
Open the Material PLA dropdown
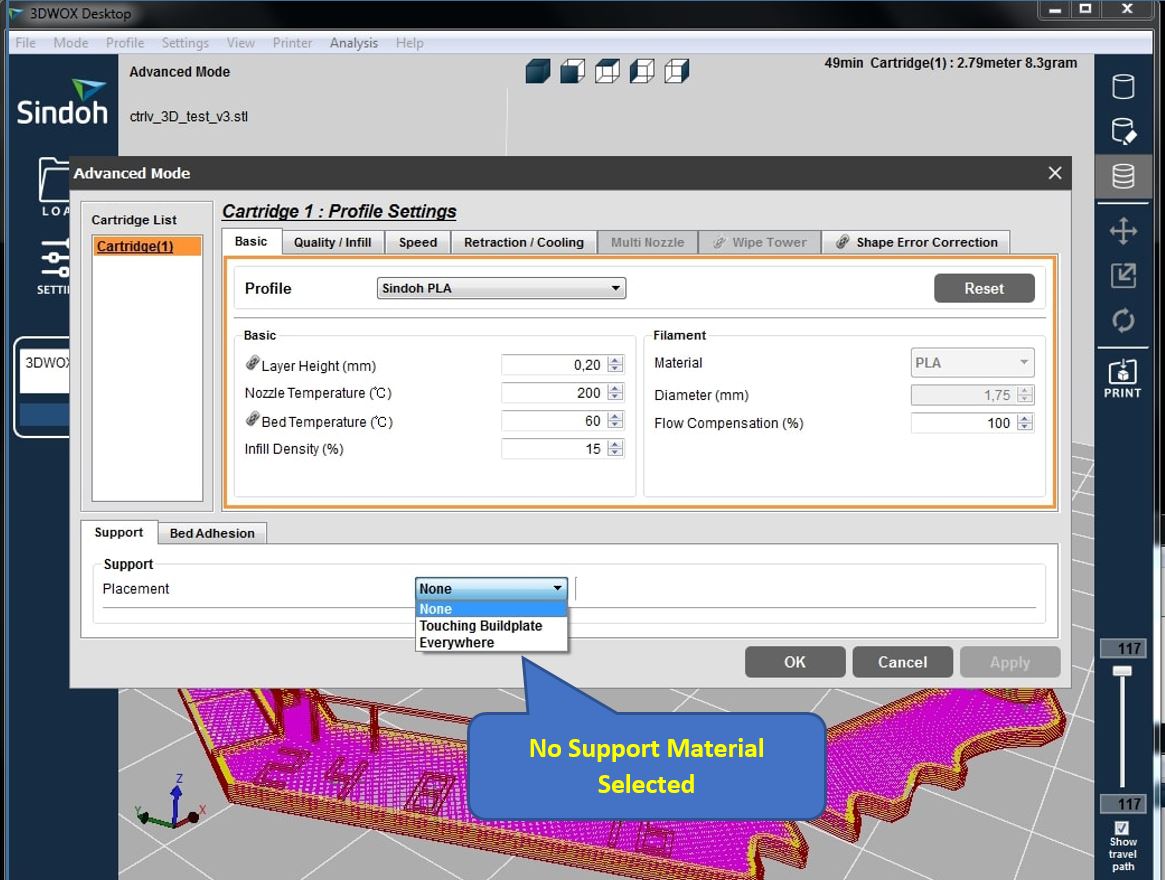coord(972,363)
